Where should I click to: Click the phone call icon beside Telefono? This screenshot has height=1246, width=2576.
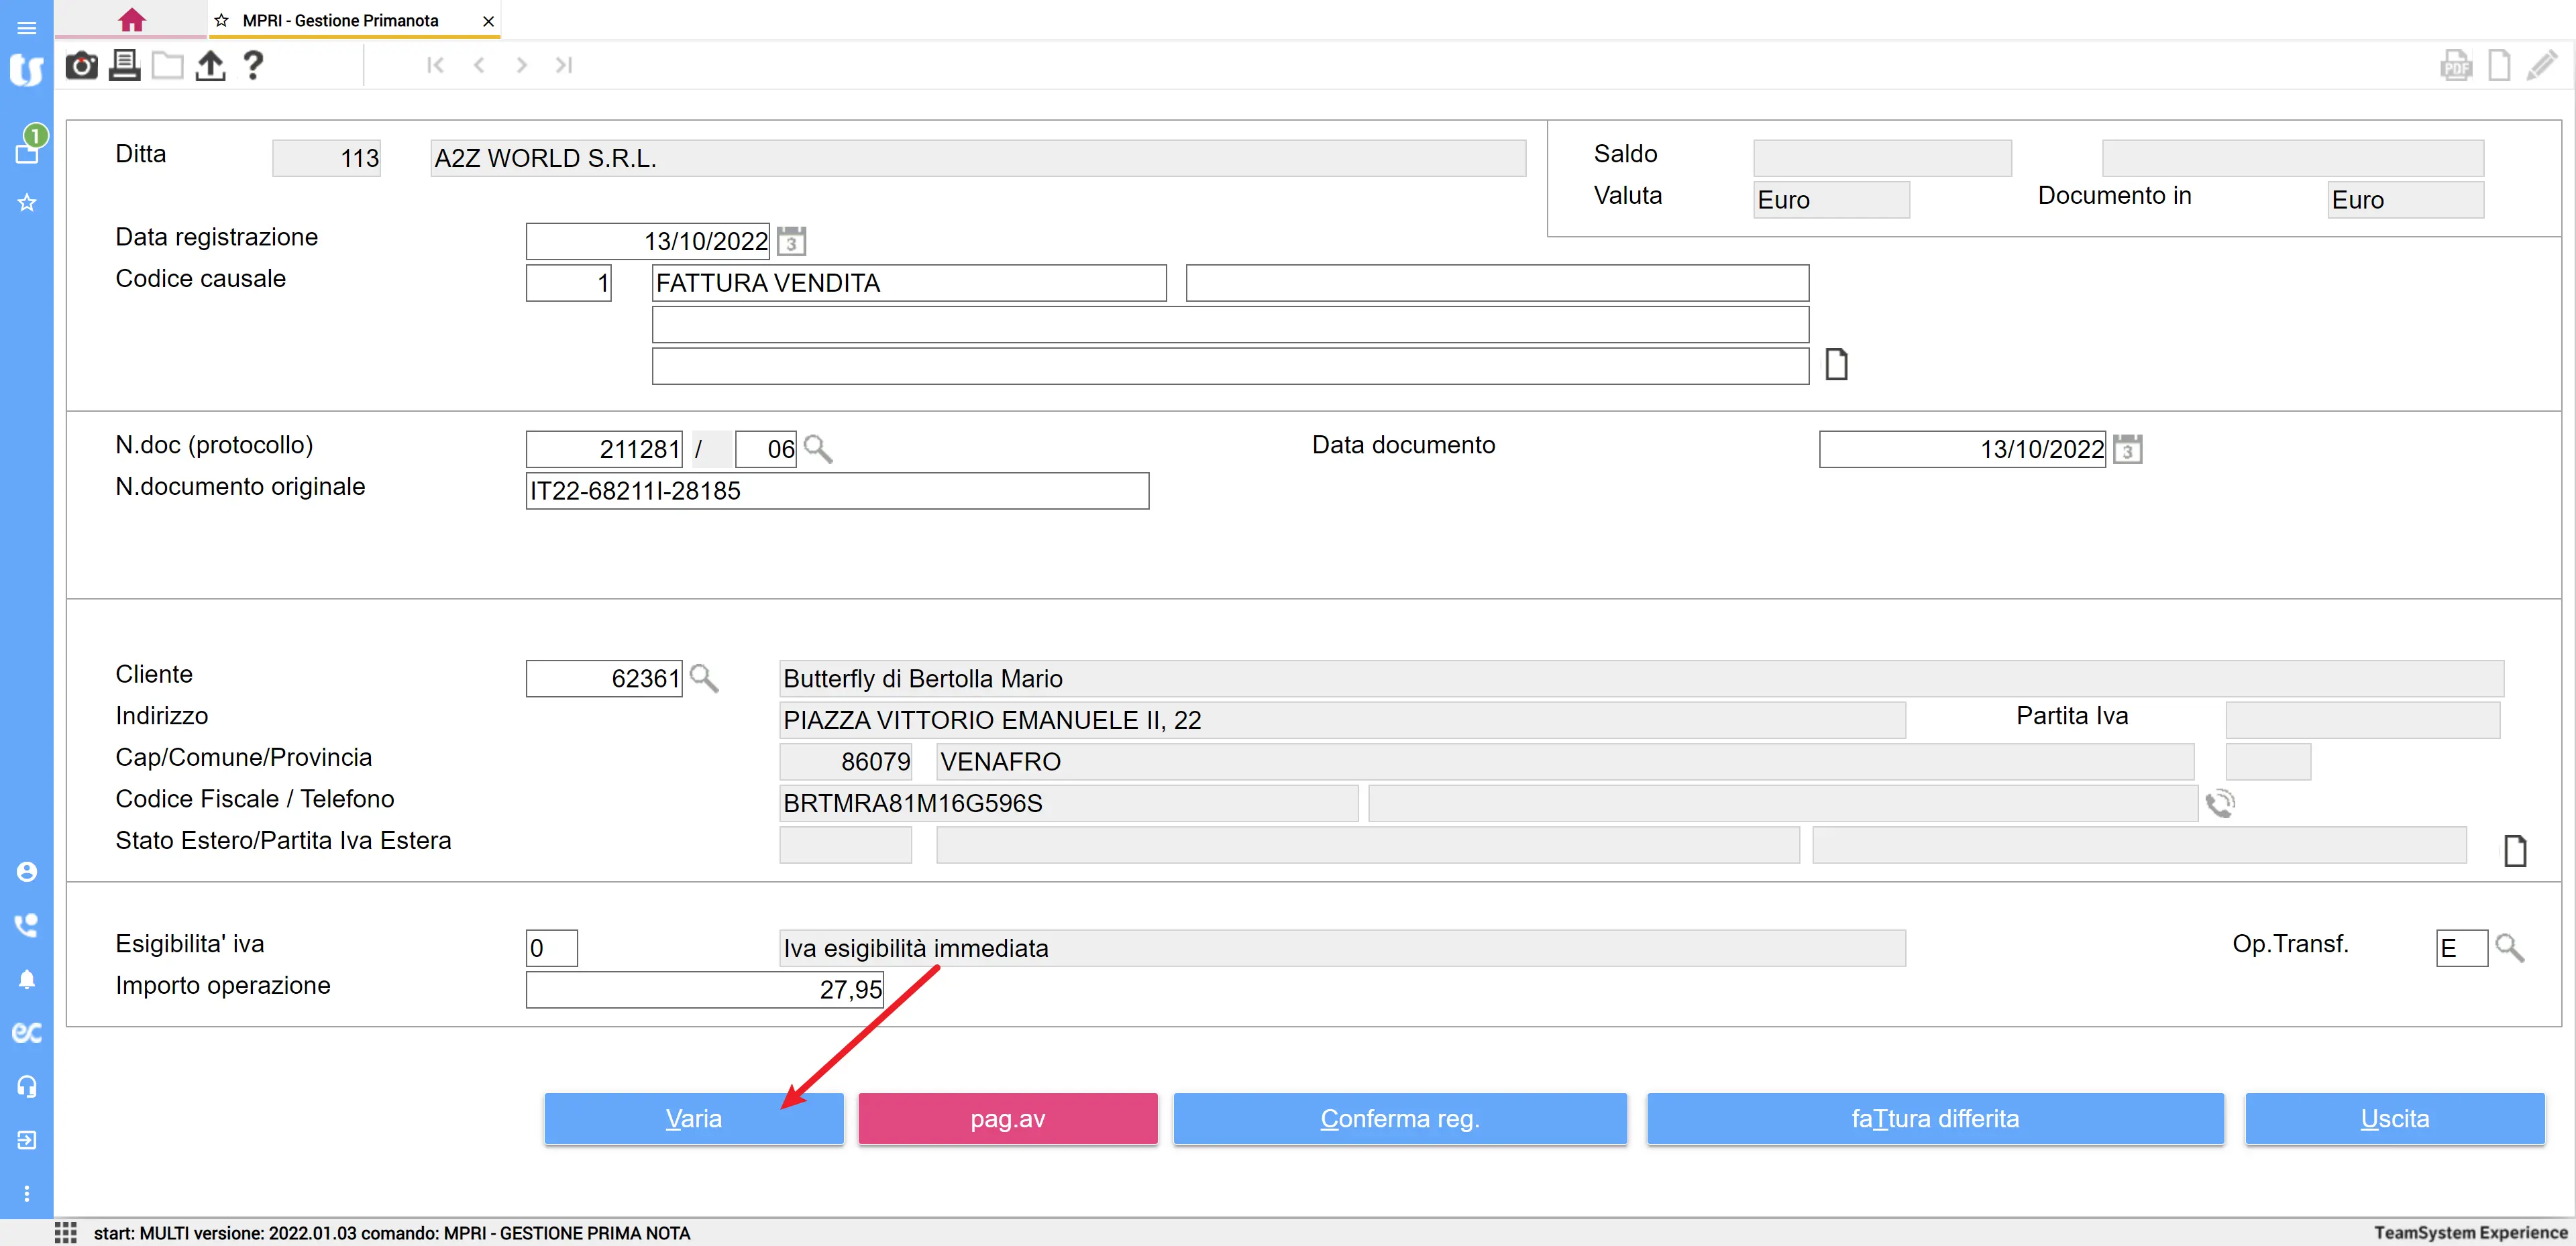pyautogui.click(x=2220, y=803)
